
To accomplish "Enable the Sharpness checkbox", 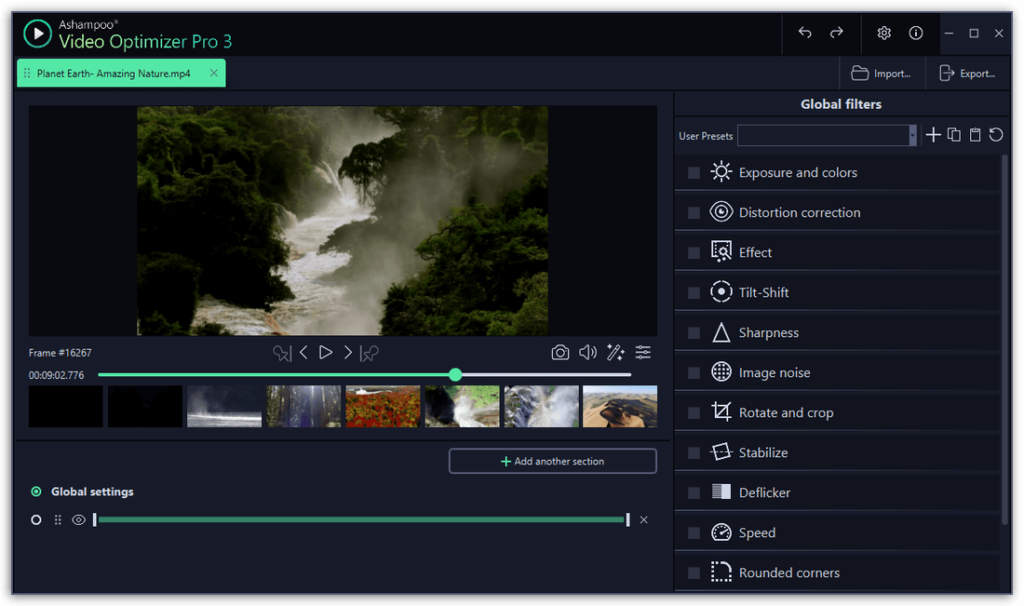I will coord(694,332).
